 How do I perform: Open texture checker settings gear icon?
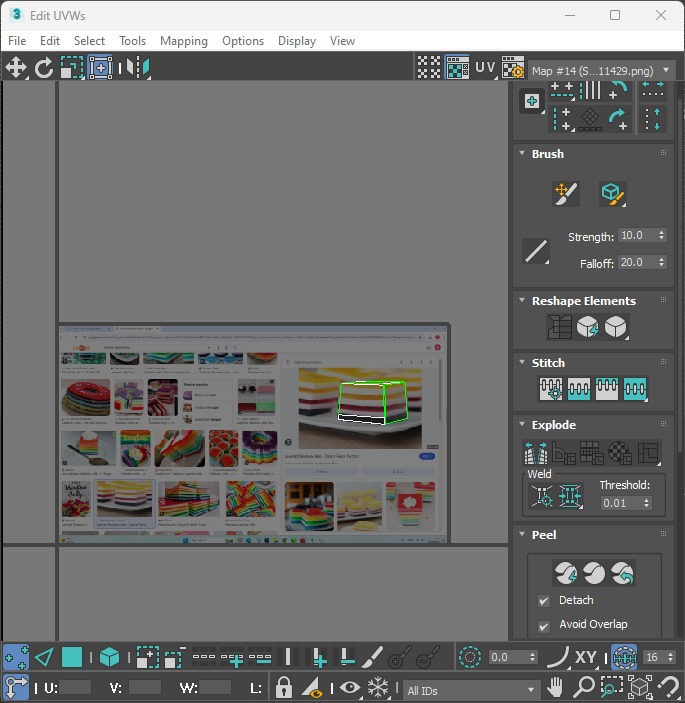coord(513,68)
